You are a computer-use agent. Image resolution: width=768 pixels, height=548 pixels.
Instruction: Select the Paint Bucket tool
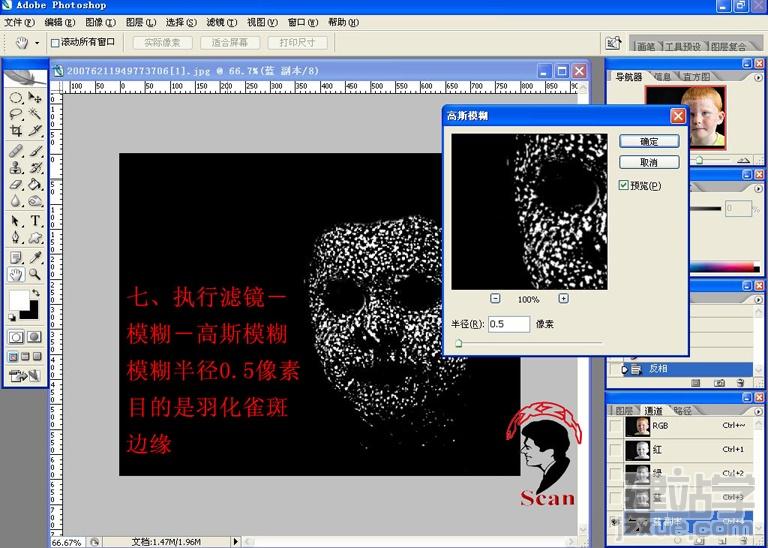tap(34, 185)
